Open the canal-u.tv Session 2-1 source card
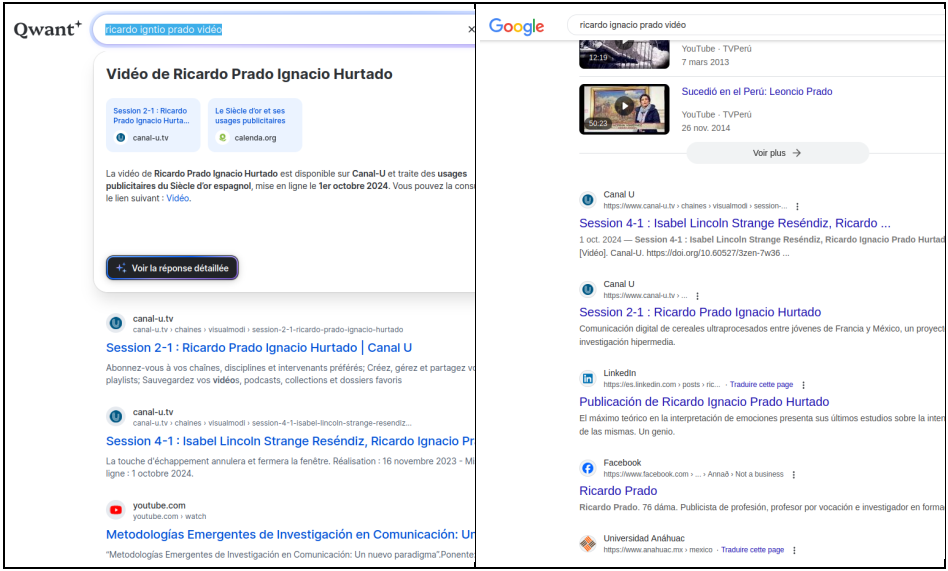This screenshot has width=948, height=571. [x=152, y=124]
